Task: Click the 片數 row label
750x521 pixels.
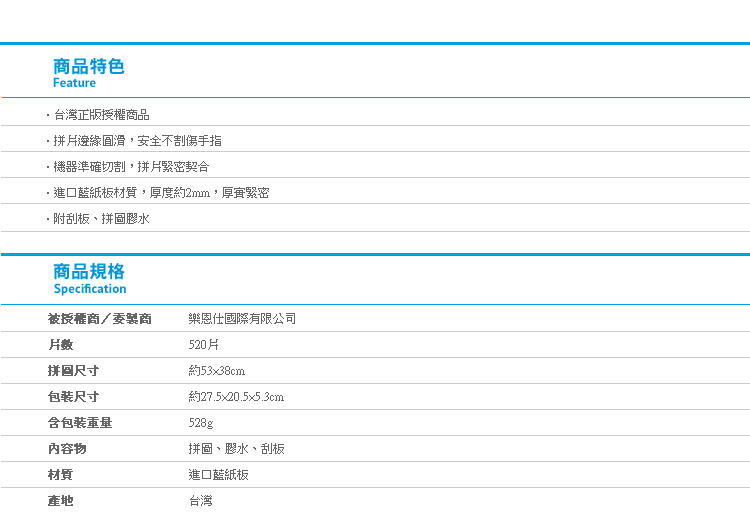Action: pos(60,345)
